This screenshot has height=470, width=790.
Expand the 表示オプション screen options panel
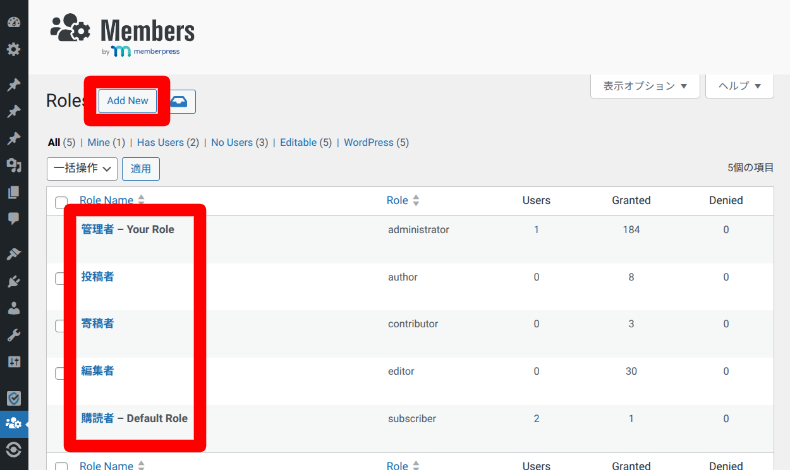(x=645, y=86)
